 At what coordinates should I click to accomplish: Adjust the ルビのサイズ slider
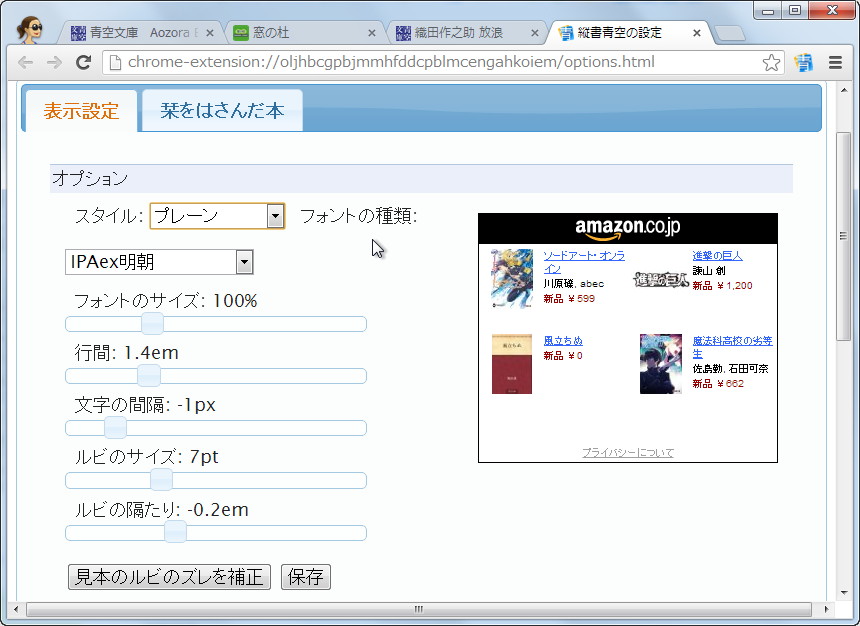click(161, 481)
